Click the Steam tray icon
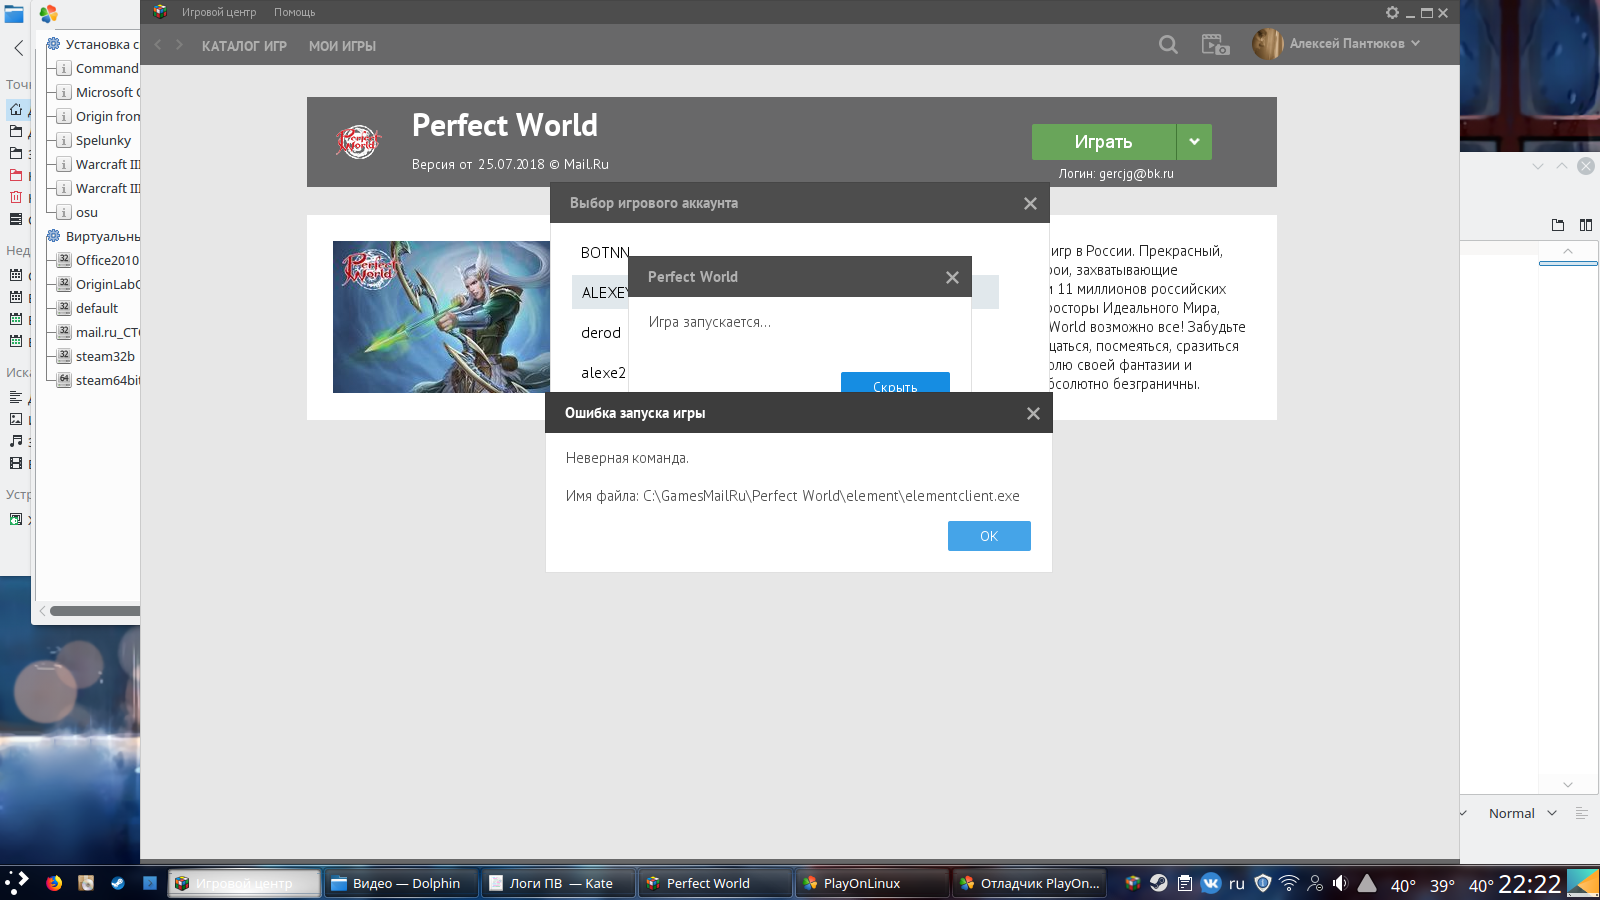This screenshot has height=900, width=1600. tap(1158, 883)
